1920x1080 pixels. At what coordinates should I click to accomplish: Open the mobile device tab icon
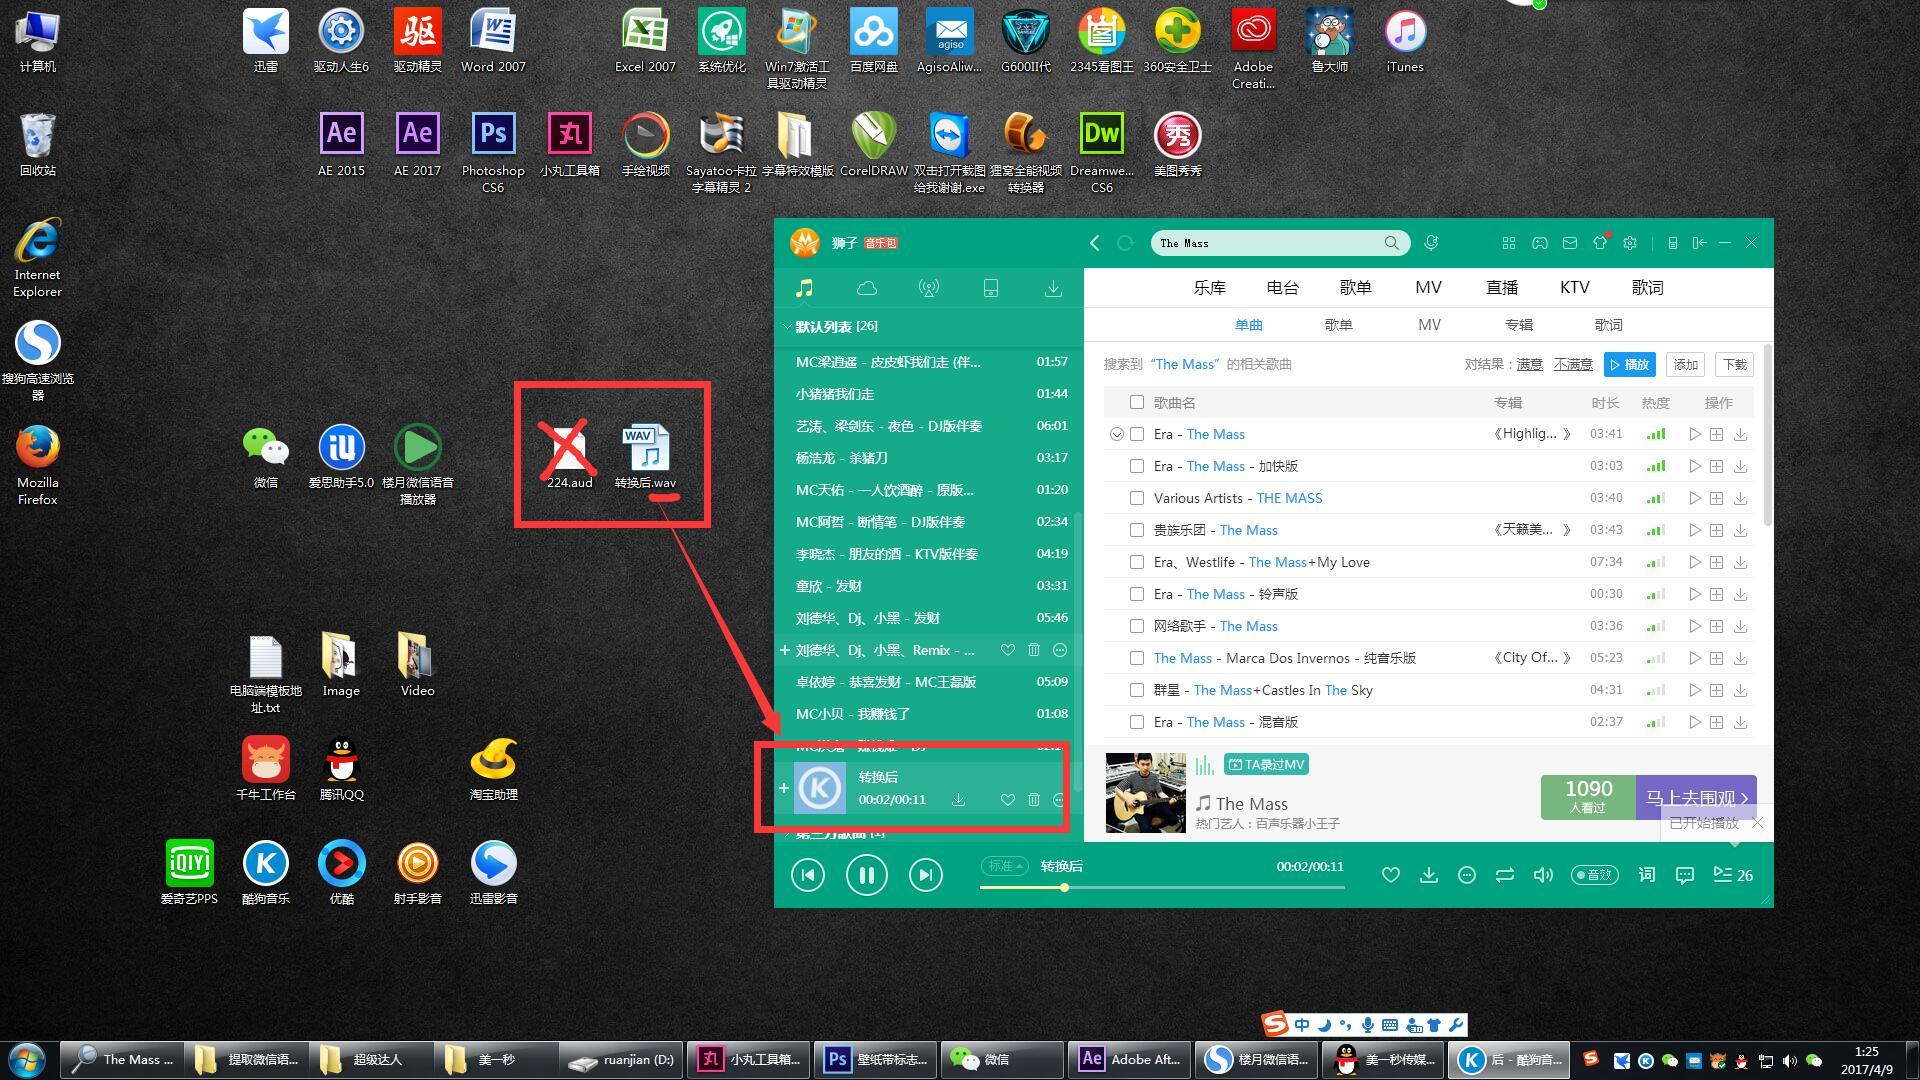[991, 289]
